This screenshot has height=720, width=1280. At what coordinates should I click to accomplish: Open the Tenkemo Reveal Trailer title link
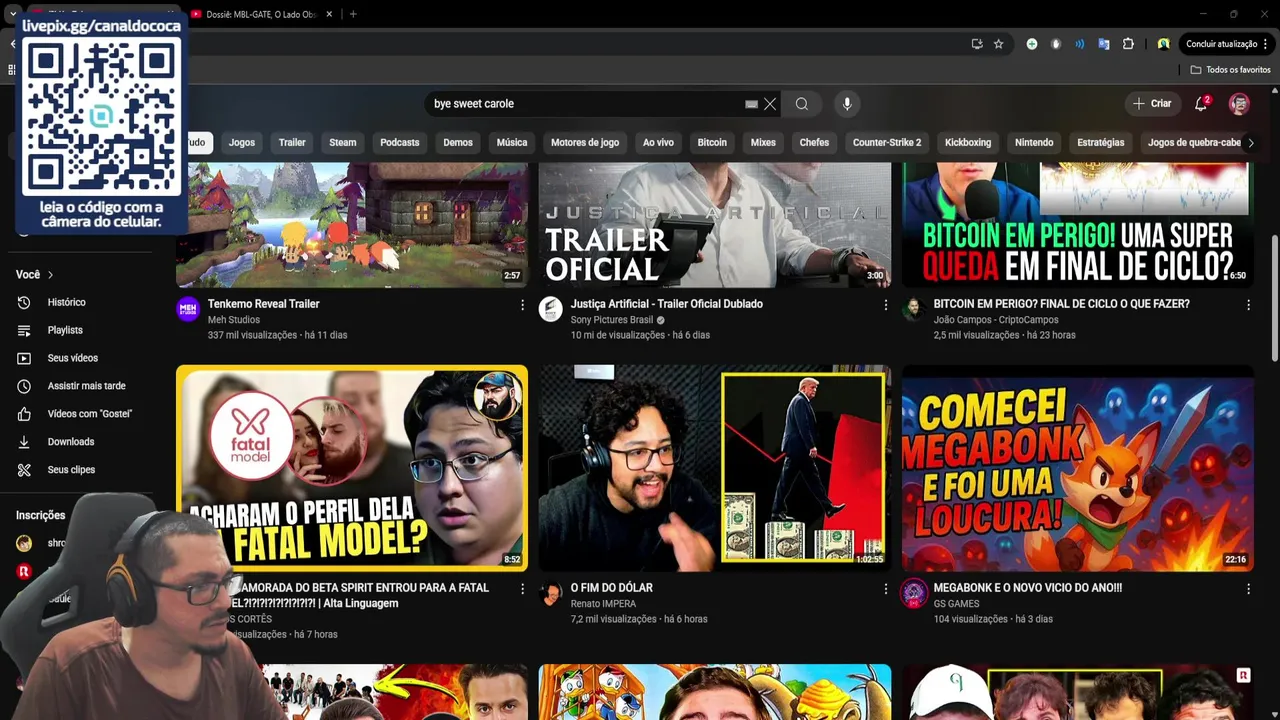pos(264,304)
